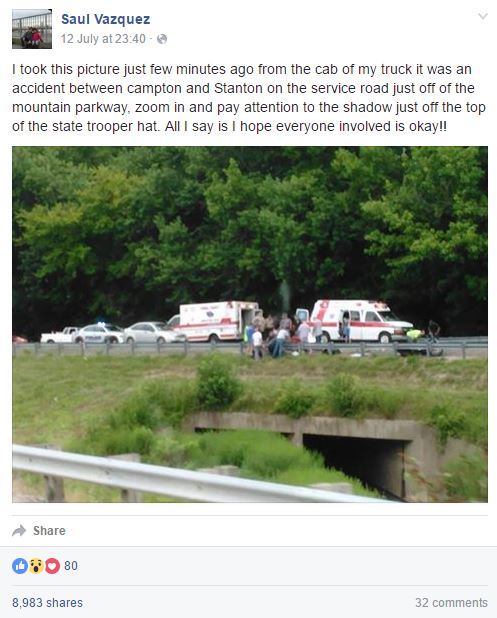The image size is (497, 618).
Task: Expand the post options chevron menu
Action: (x=483, y=16)
